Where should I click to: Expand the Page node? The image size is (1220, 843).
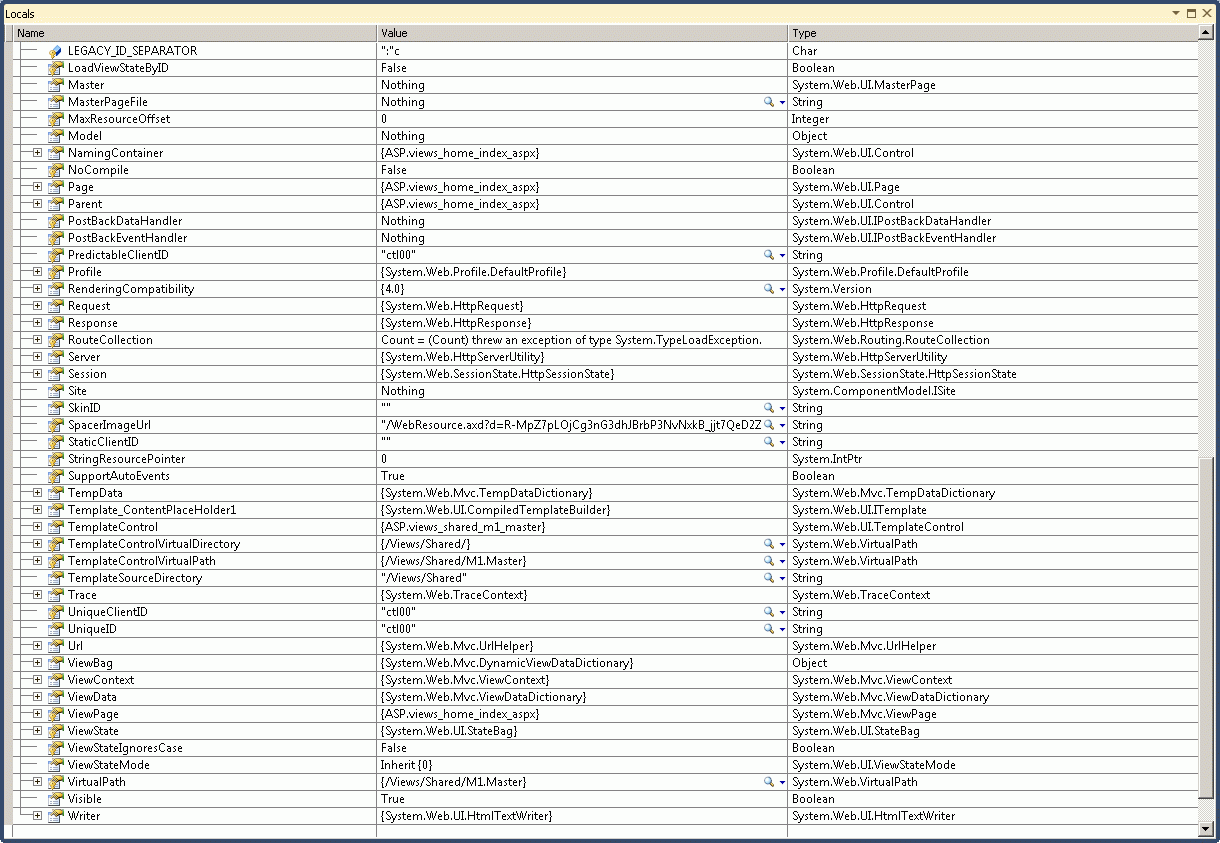pos(37,187)
